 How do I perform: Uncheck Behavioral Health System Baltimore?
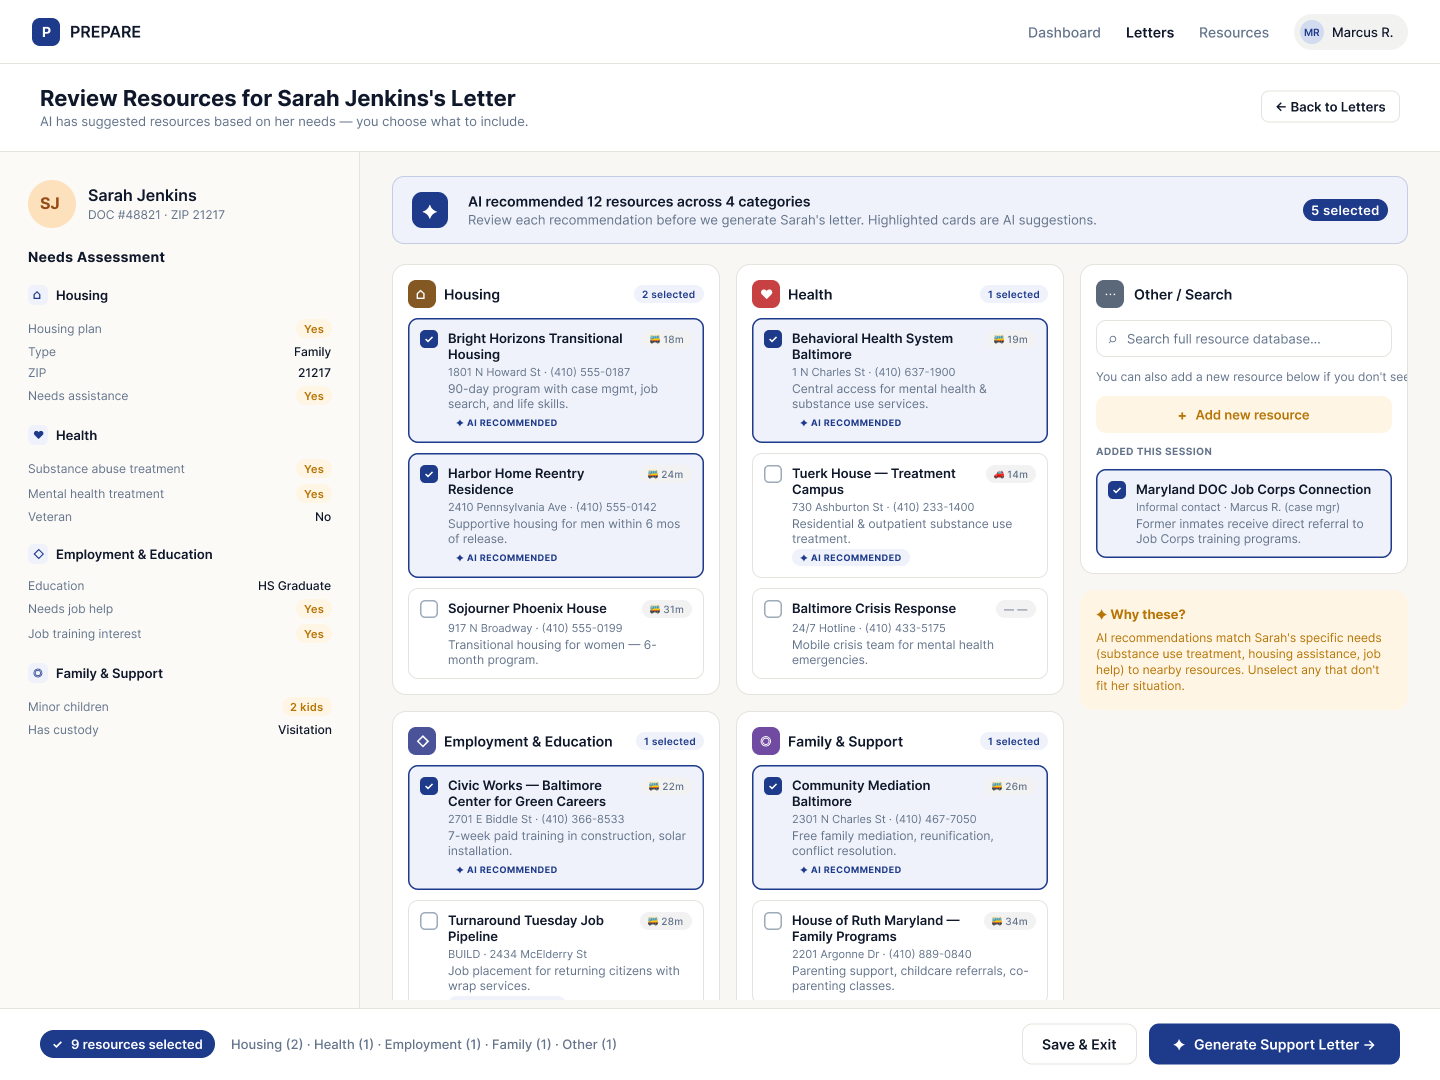click(773, 339)
